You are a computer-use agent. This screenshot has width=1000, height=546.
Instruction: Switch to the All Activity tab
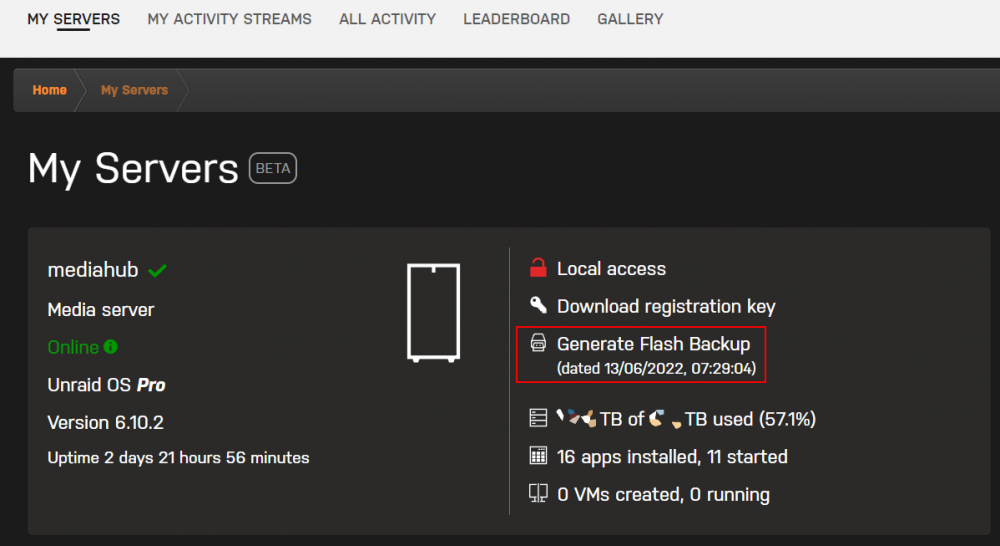387,19
